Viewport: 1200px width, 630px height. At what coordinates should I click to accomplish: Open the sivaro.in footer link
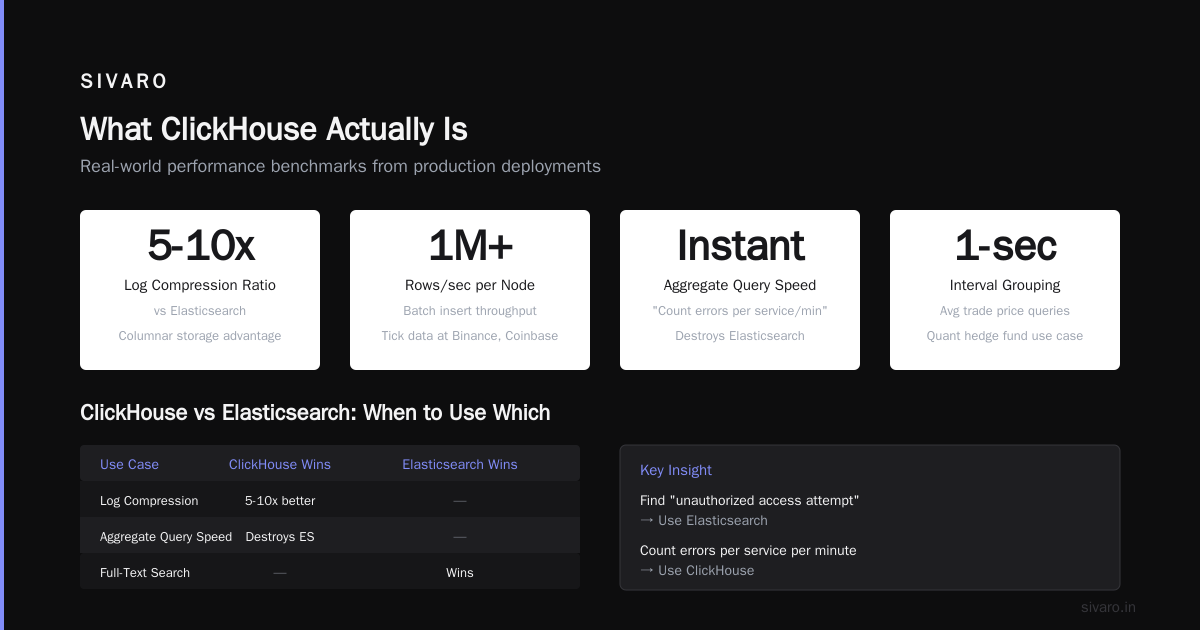pos(1108,607)
